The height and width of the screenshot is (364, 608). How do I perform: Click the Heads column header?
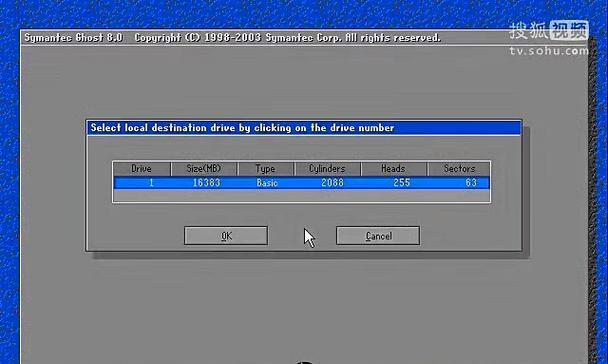click(394, 169)
